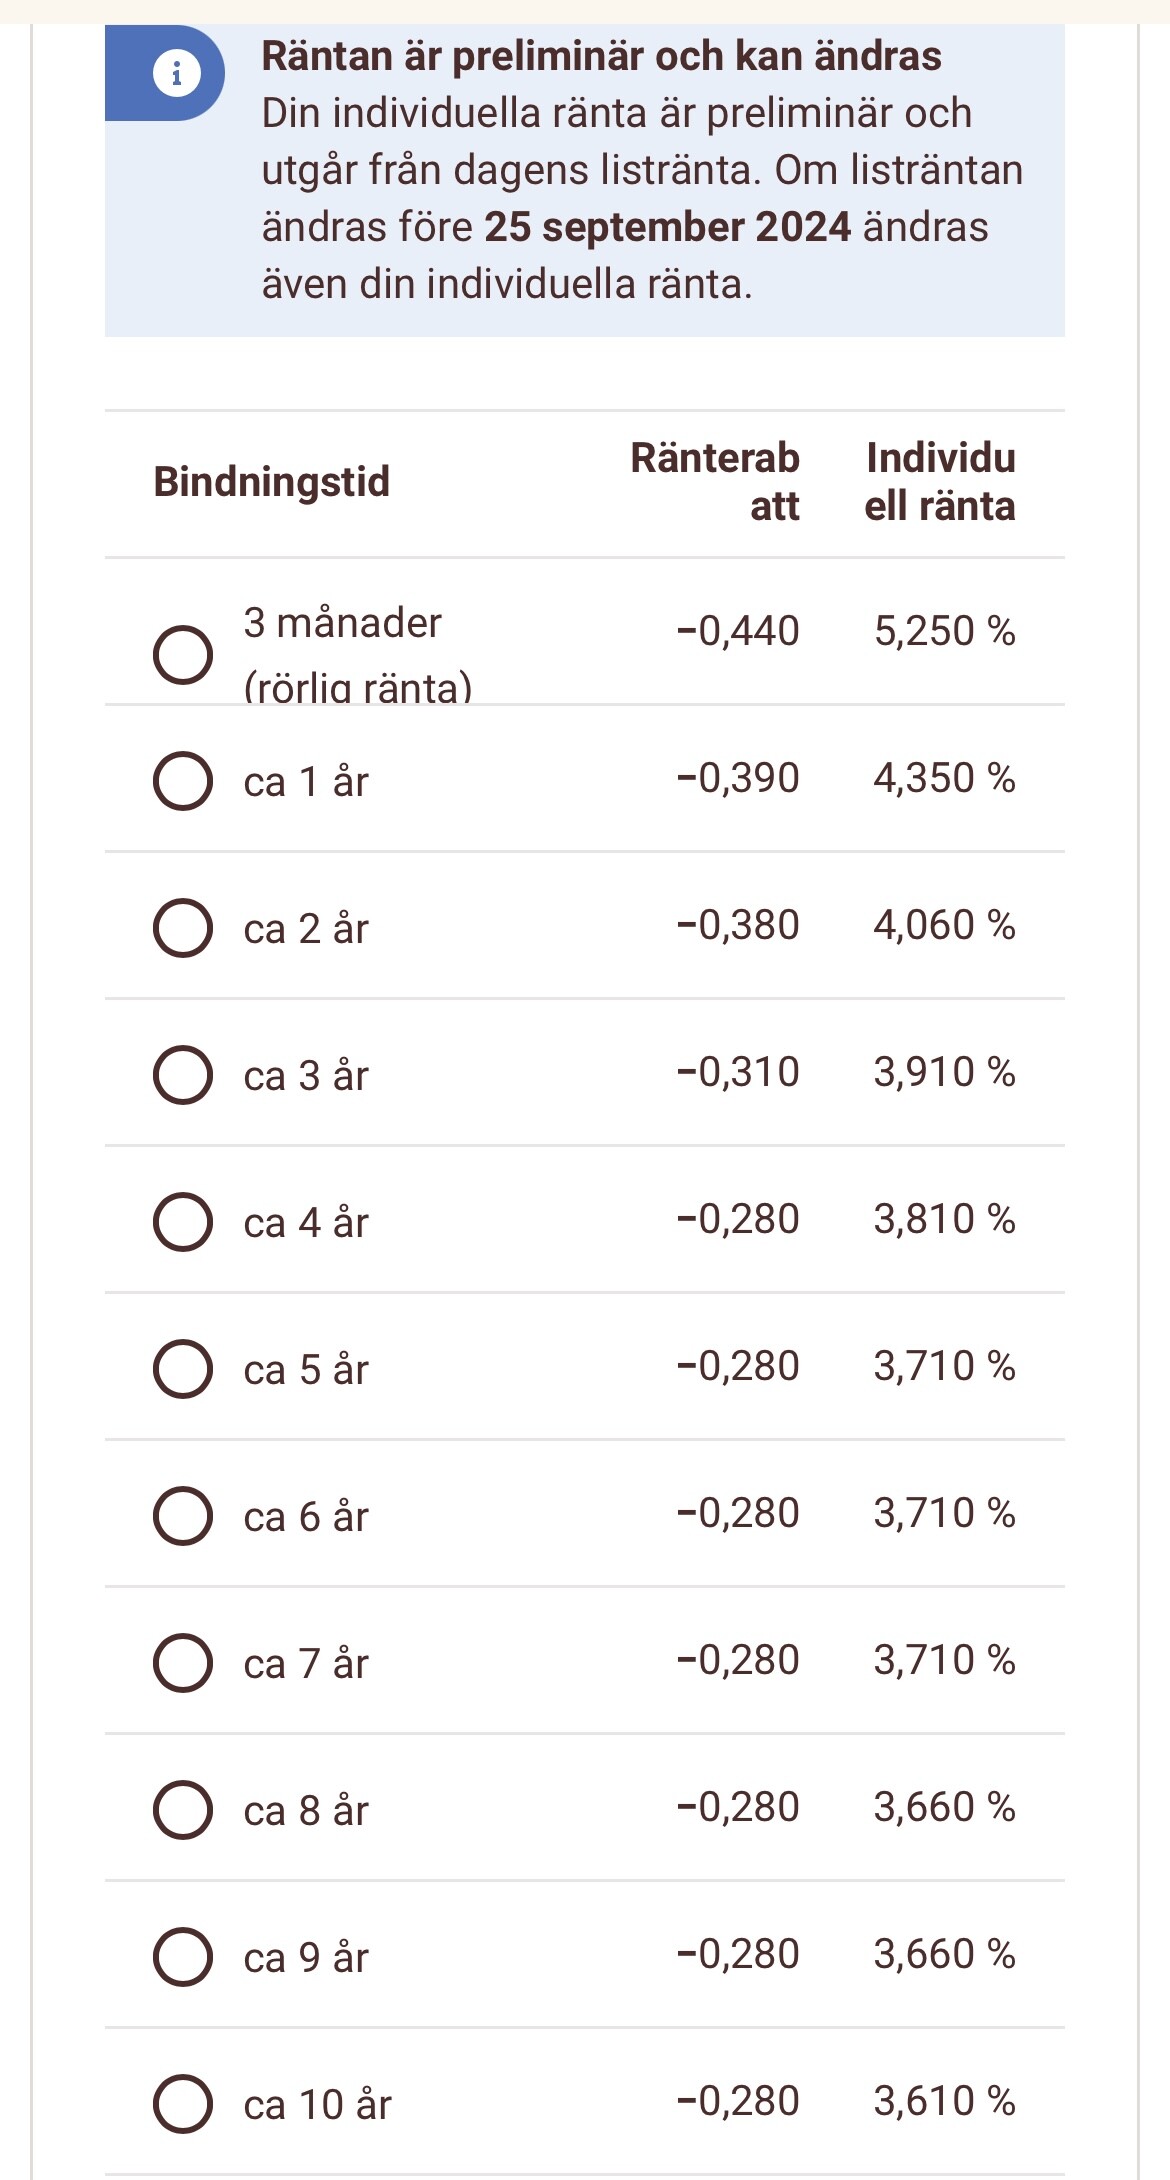Click the 5,250 % rate for 3 månader

[944, 631]
